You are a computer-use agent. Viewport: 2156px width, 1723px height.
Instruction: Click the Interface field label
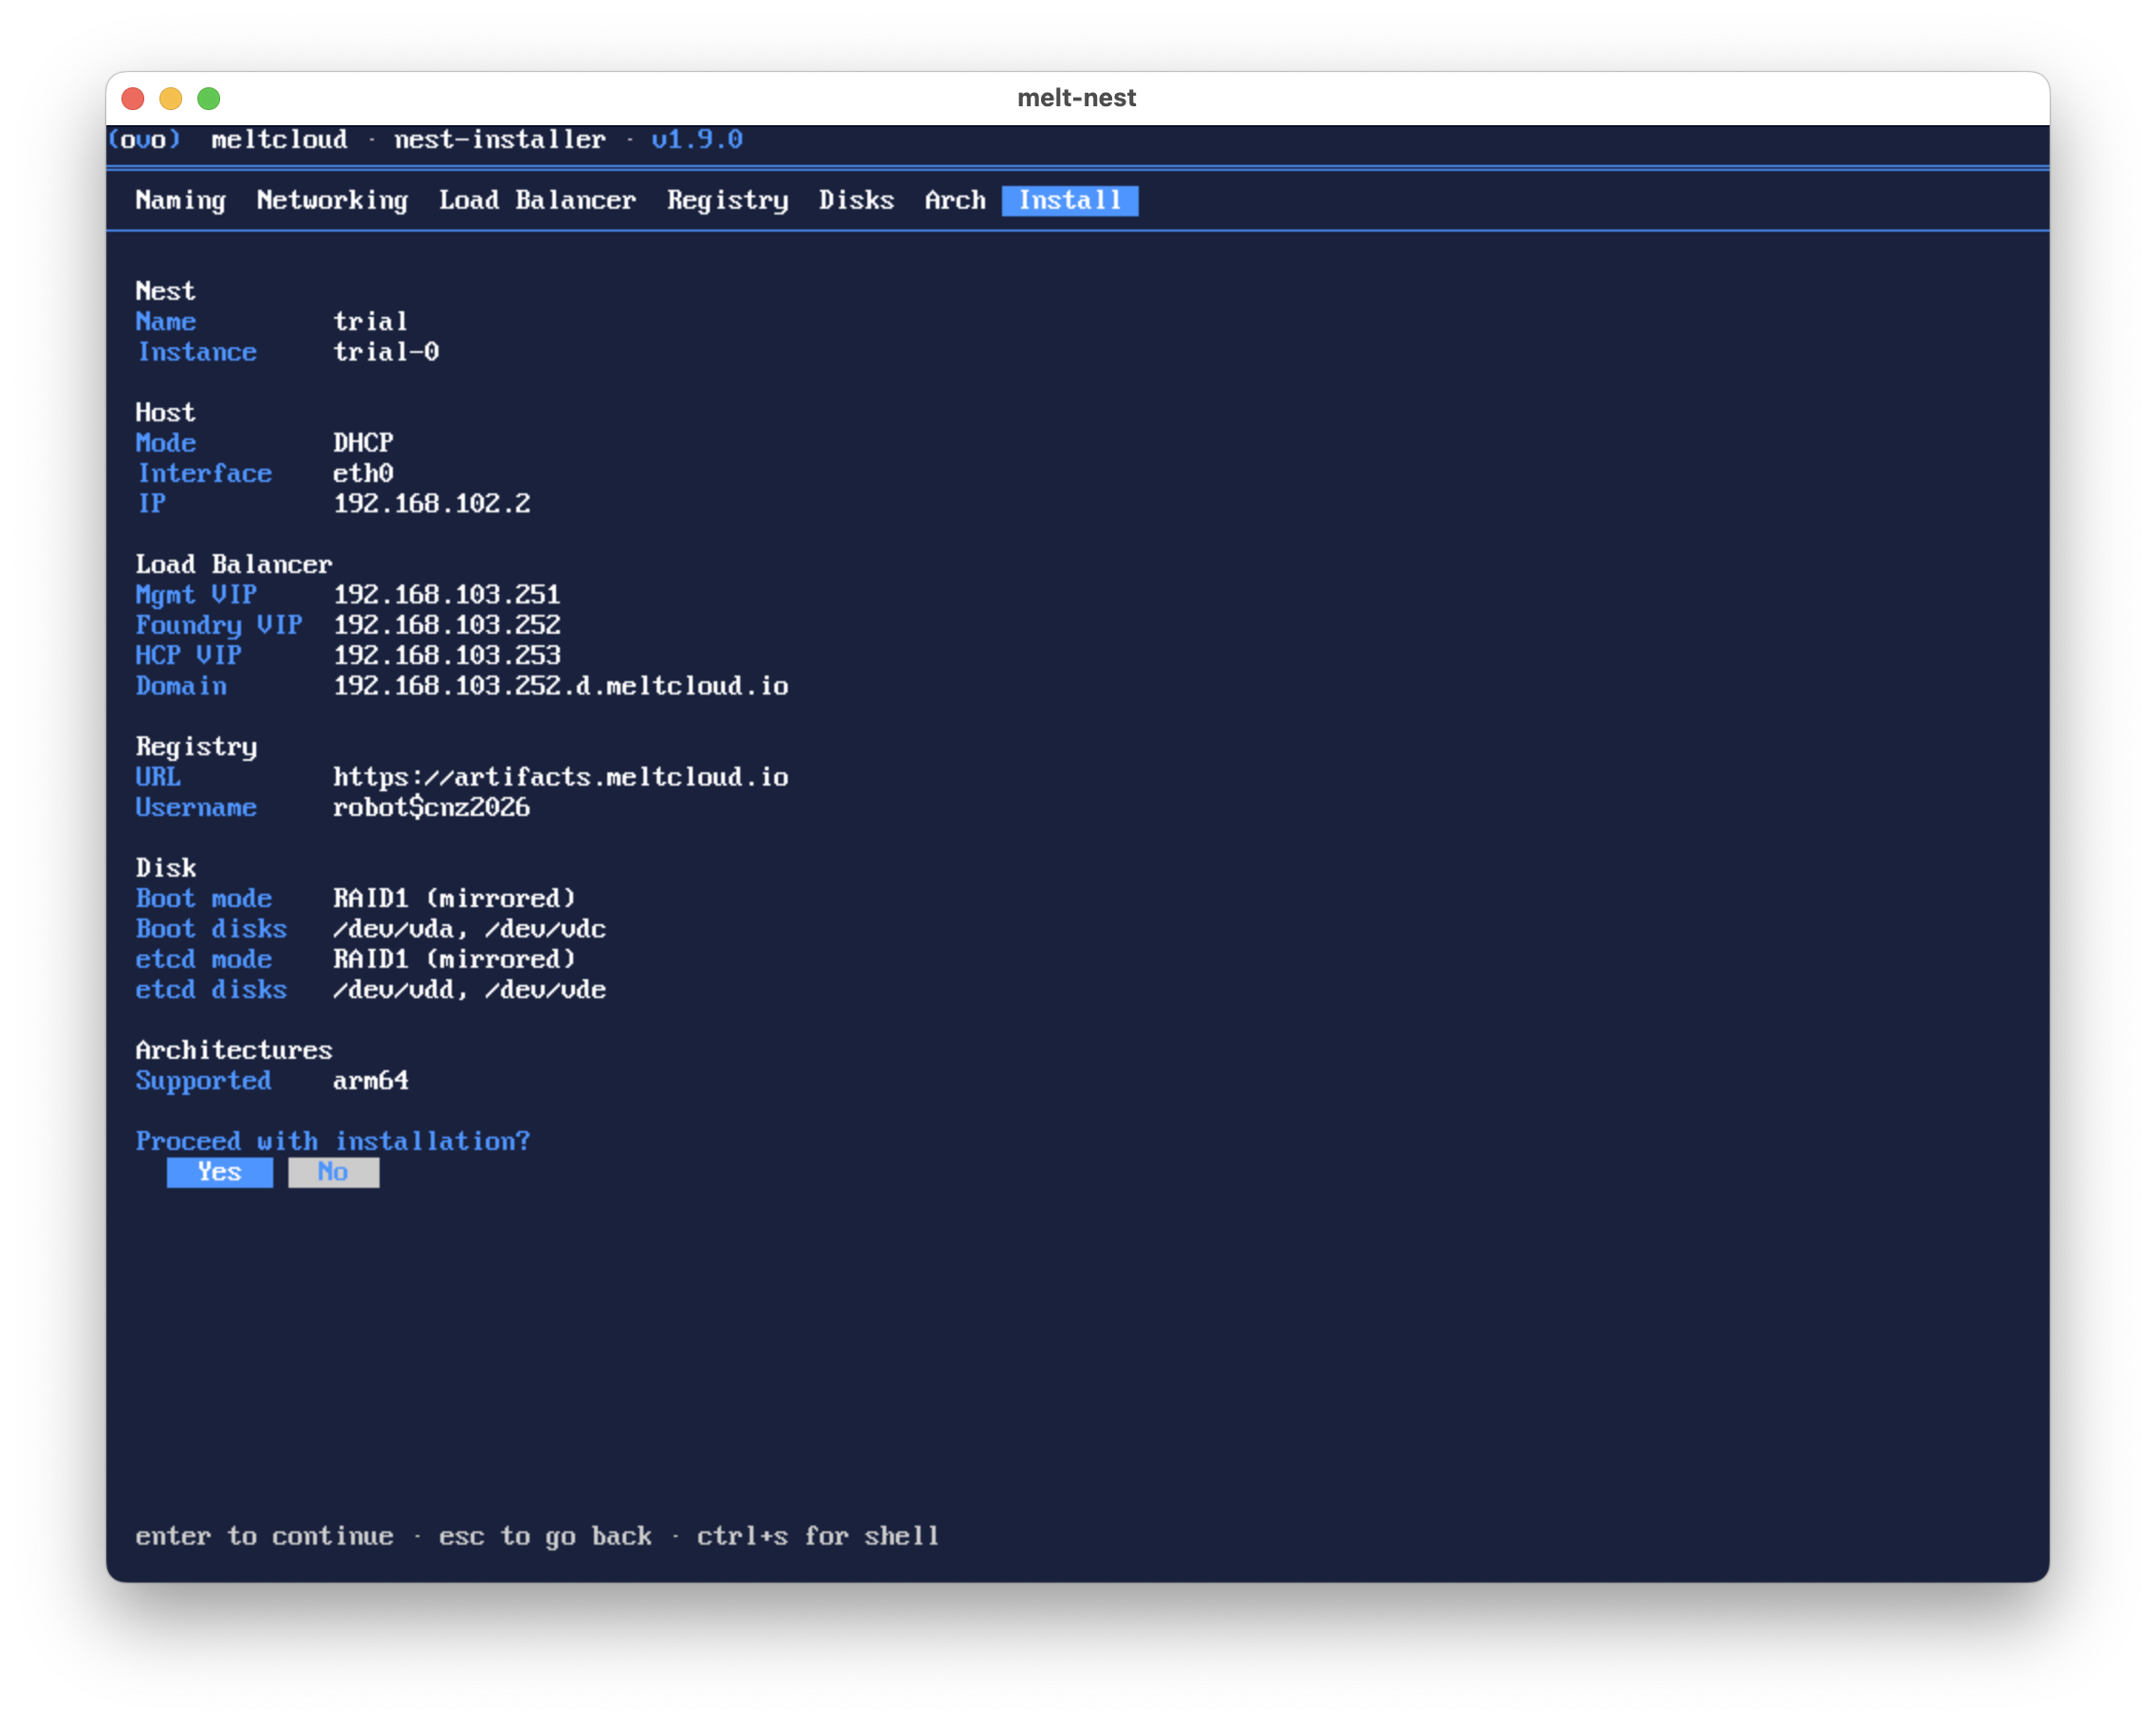204,473
